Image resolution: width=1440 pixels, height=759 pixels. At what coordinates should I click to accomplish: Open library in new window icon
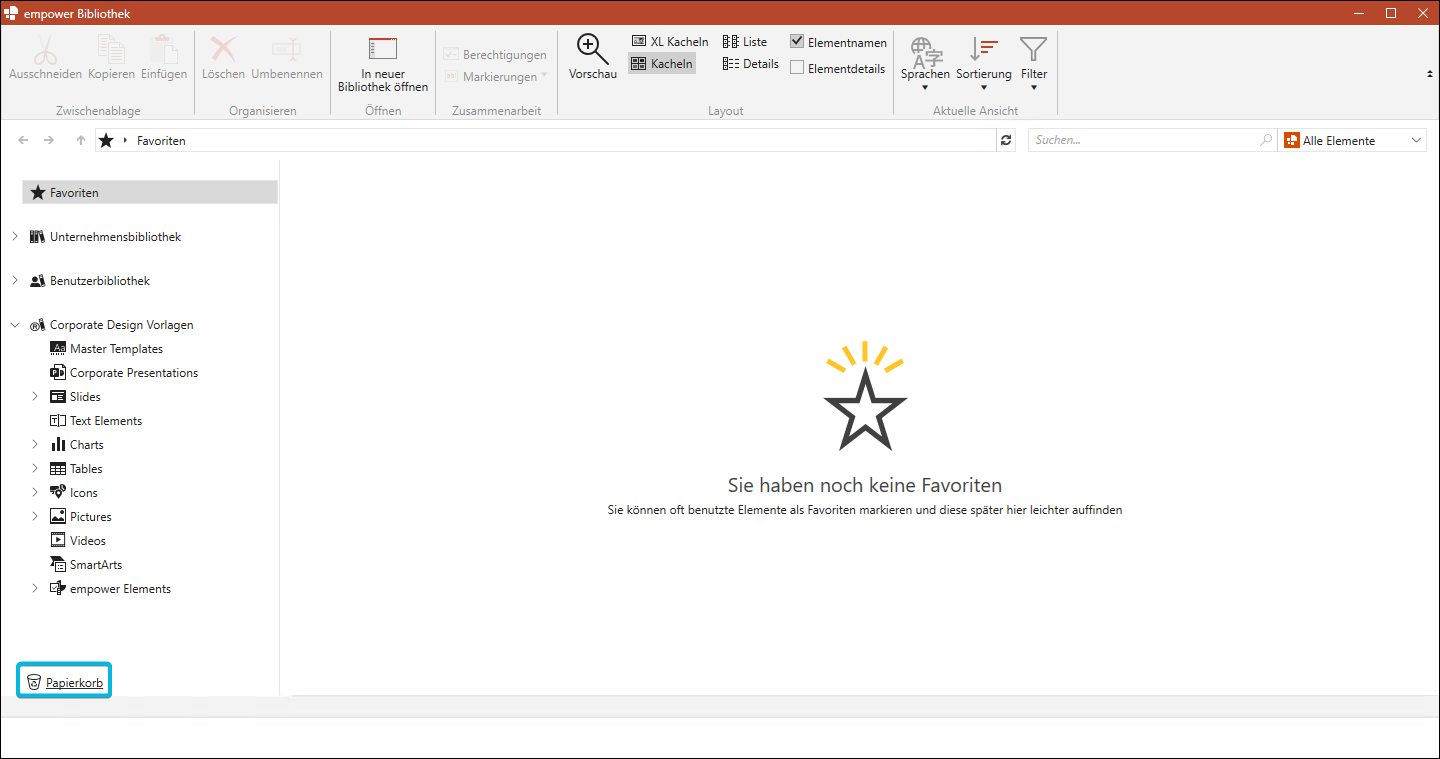pyautogui.click(x=383, y=49)
